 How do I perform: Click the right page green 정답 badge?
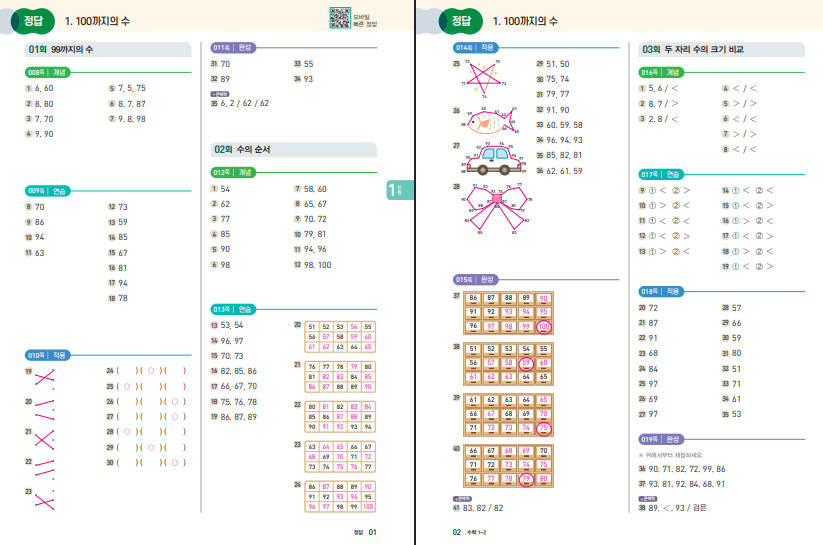(x=460, y=21)
